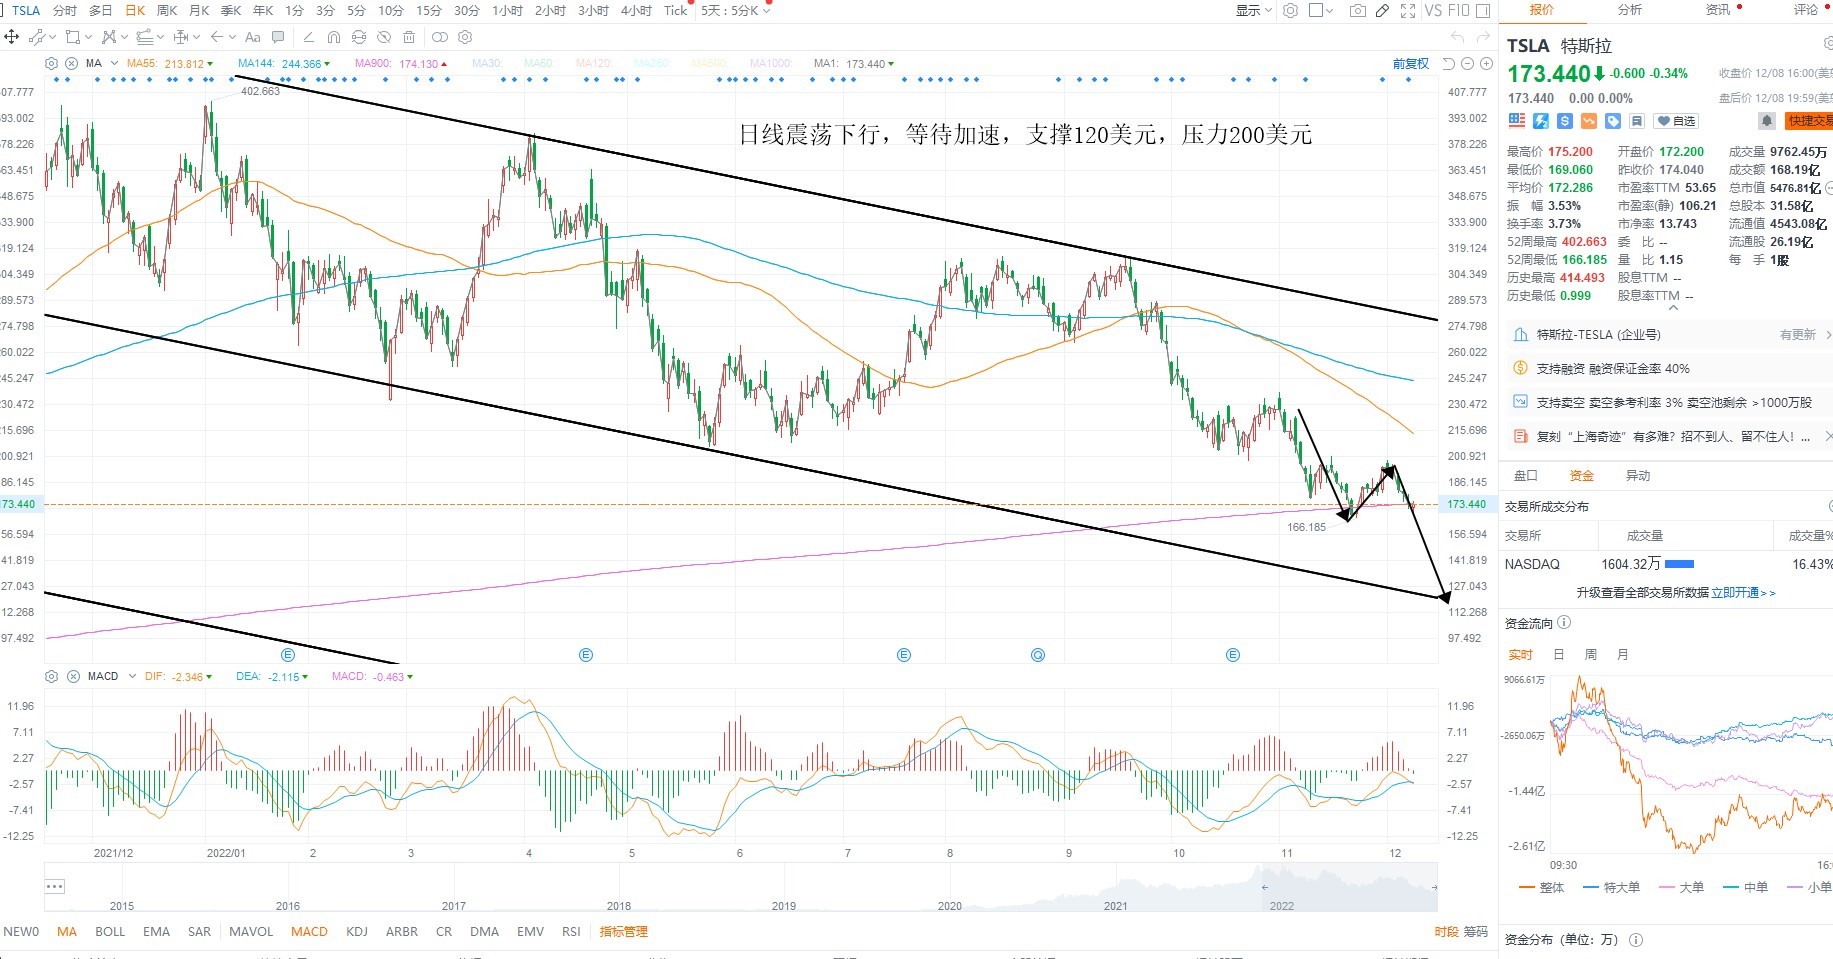This screenshot has height=959, width=1833.
Task: Click the magnet snap tool icon
Action: click(x=334, y=37)
